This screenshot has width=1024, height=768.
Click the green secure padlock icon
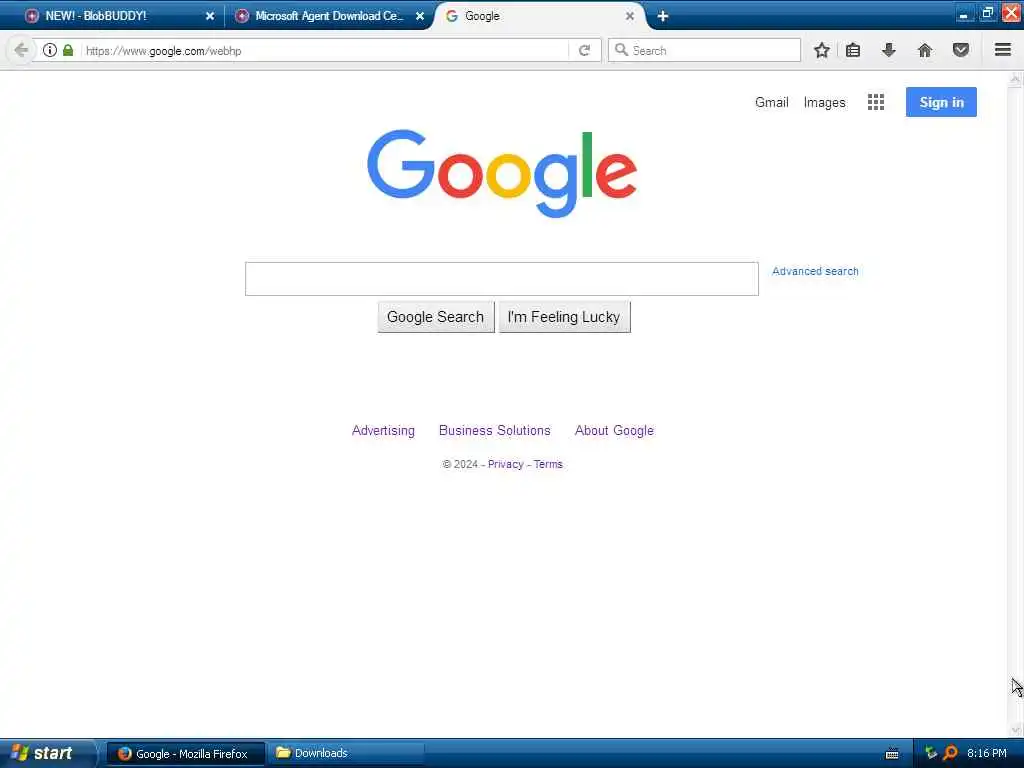pos(68,50)
